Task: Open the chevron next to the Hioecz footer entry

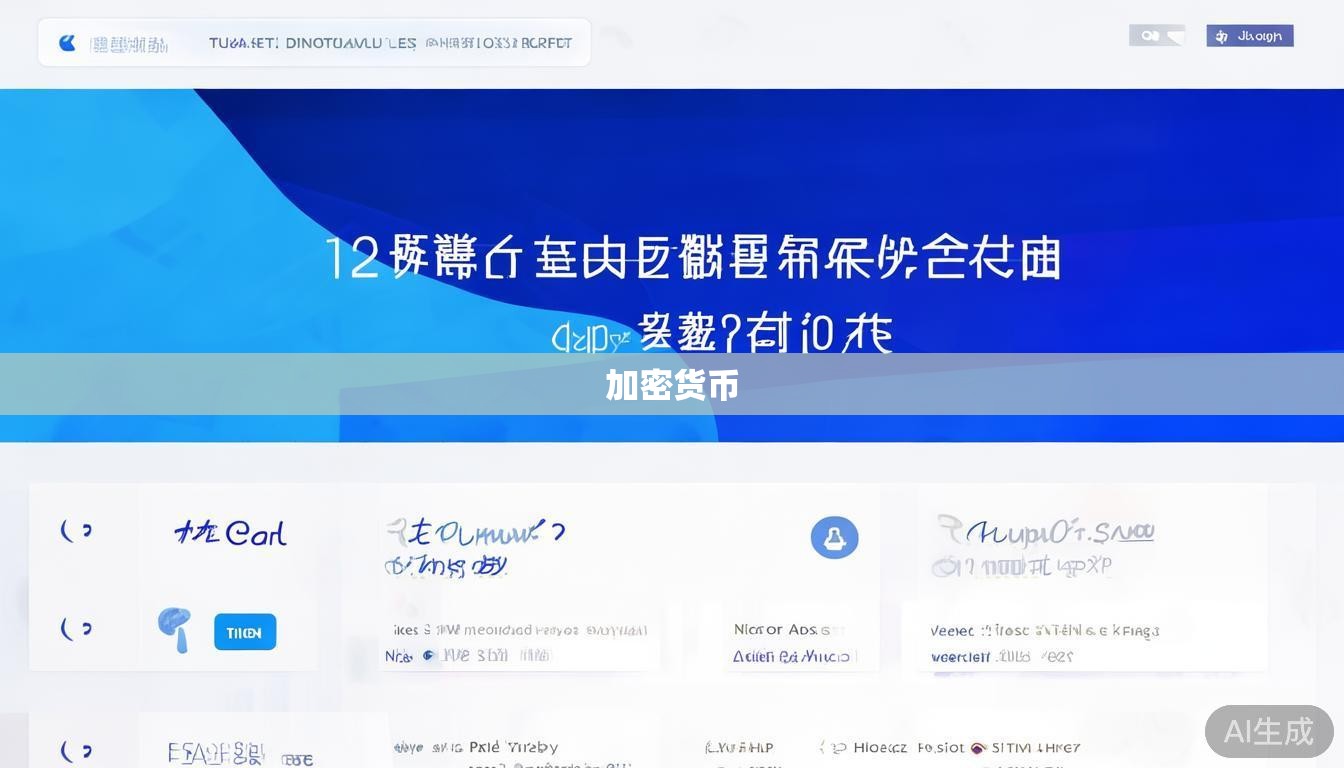Action: tap(838, 746)
